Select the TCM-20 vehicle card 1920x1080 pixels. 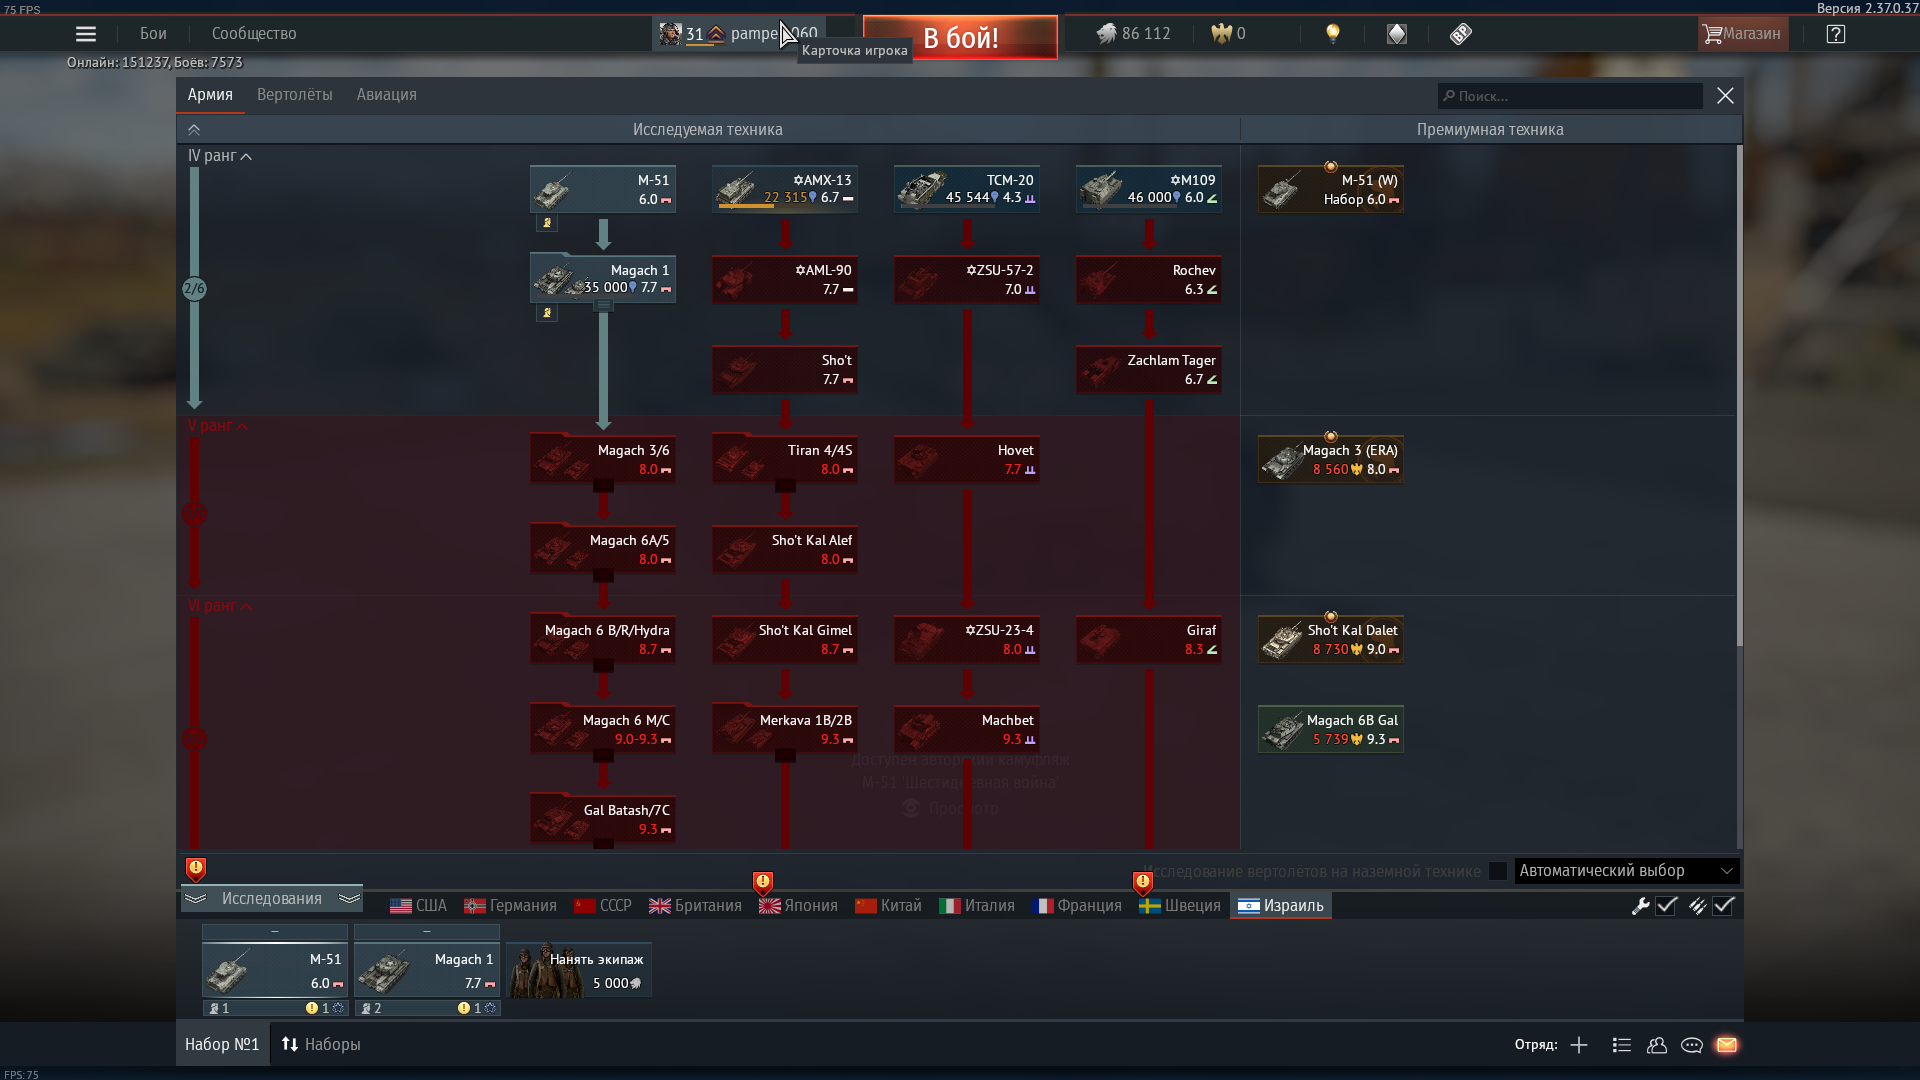967,189
